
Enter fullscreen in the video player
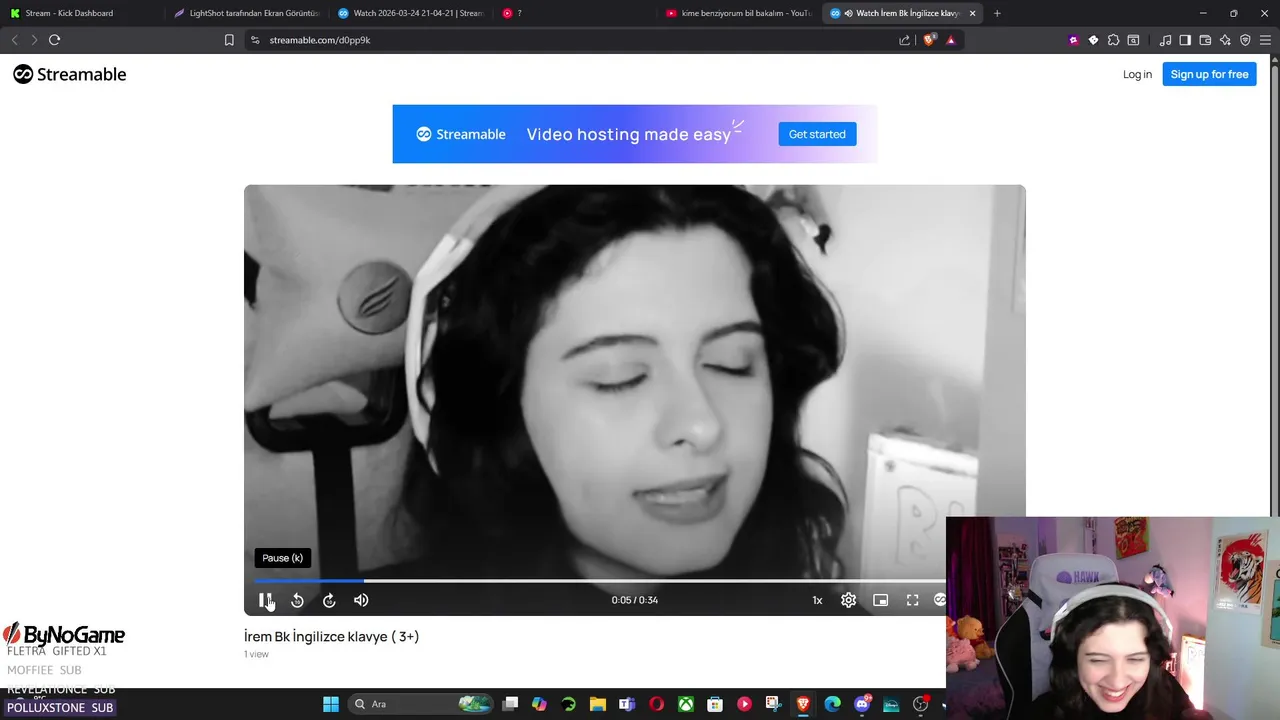tap(912, 600)
